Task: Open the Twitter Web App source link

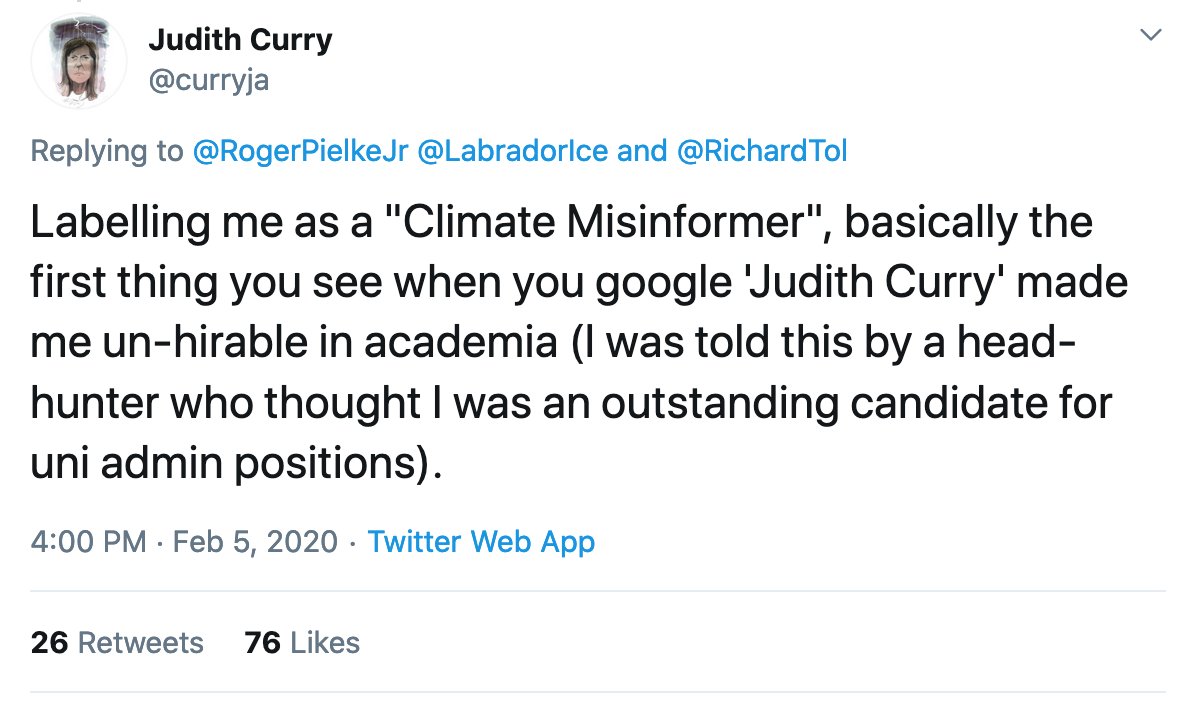Action: 481,542
